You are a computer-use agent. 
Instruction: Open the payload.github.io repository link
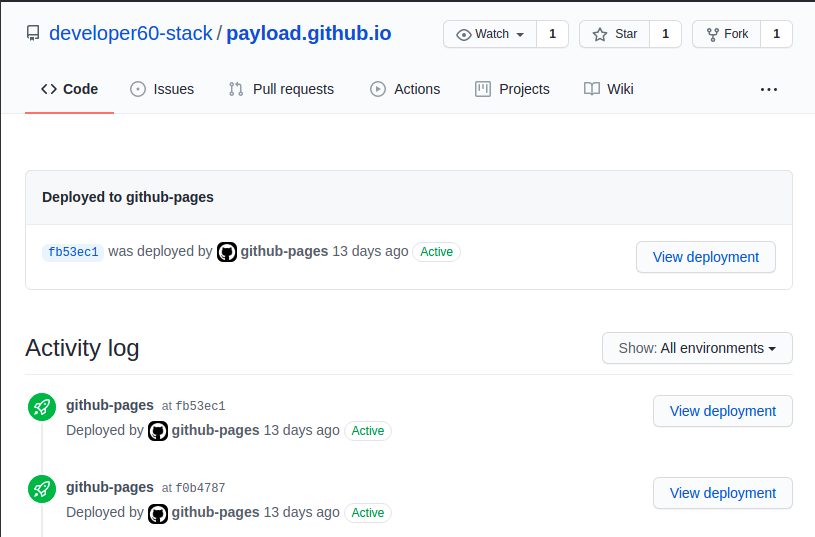(309, 33)
